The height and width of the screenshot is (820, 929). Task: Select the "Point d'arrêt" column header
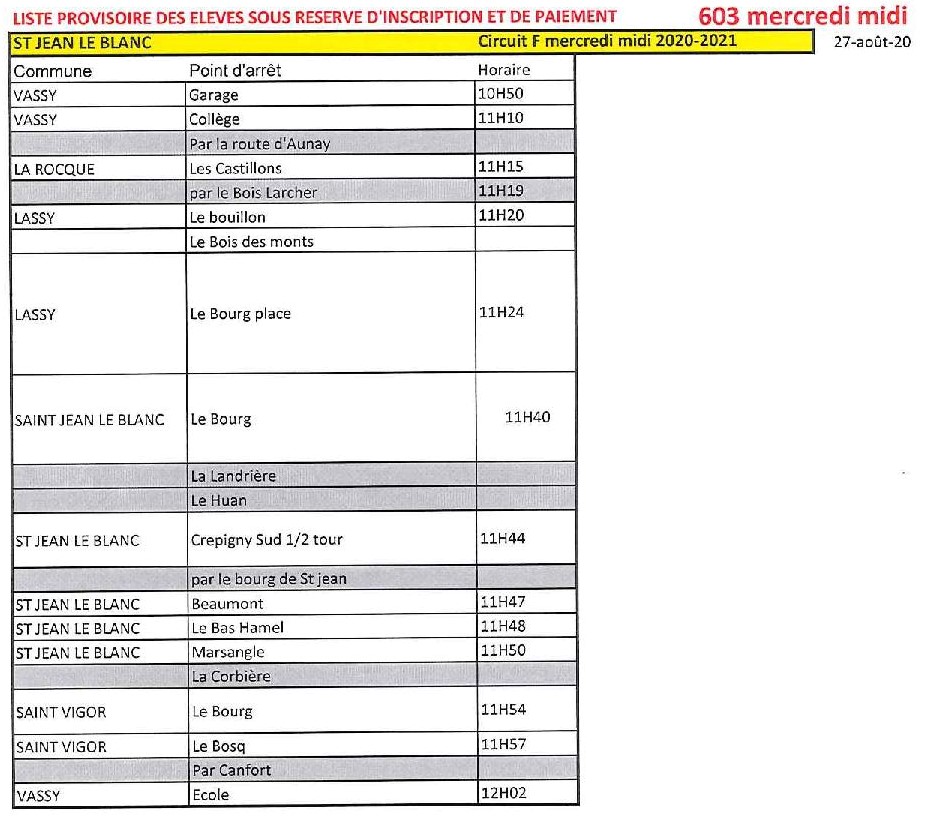click(x=235, y=71)
